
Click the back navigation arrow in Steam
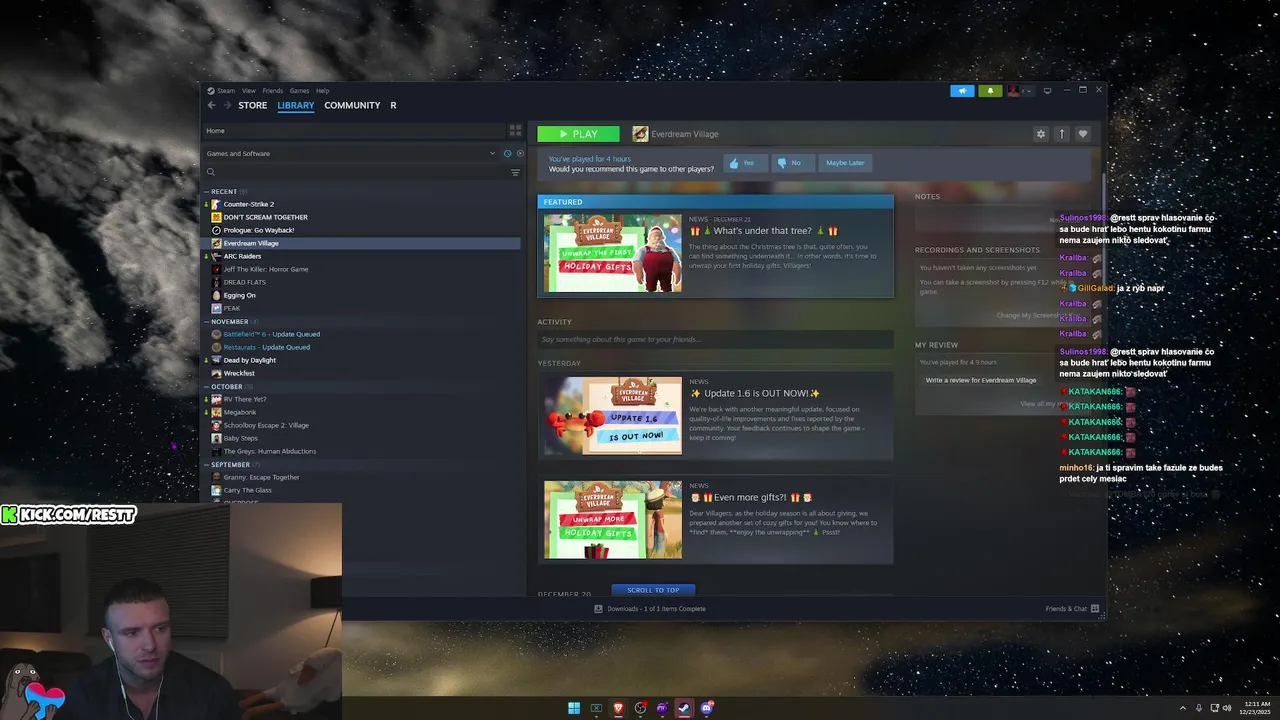pyautogui.click(x=211, y=105)
